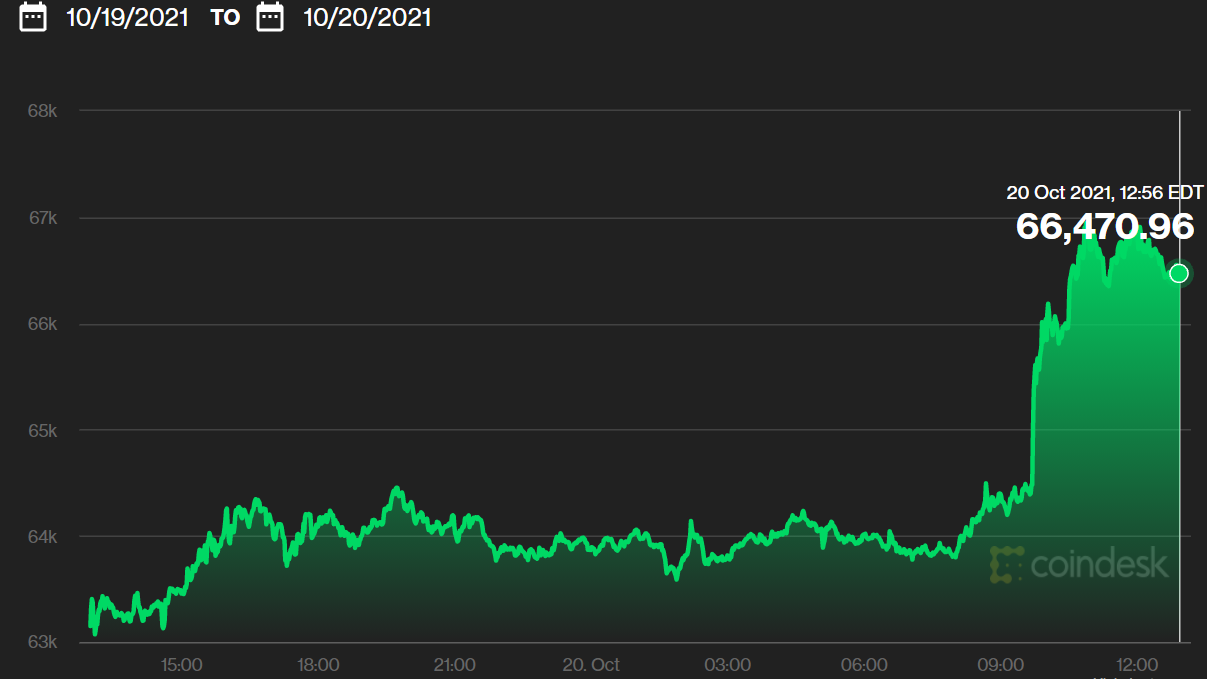The height and width of the screenshot is (679, 1207).
Task: Select the 18:00 time axis label
Action: (318, 665)
